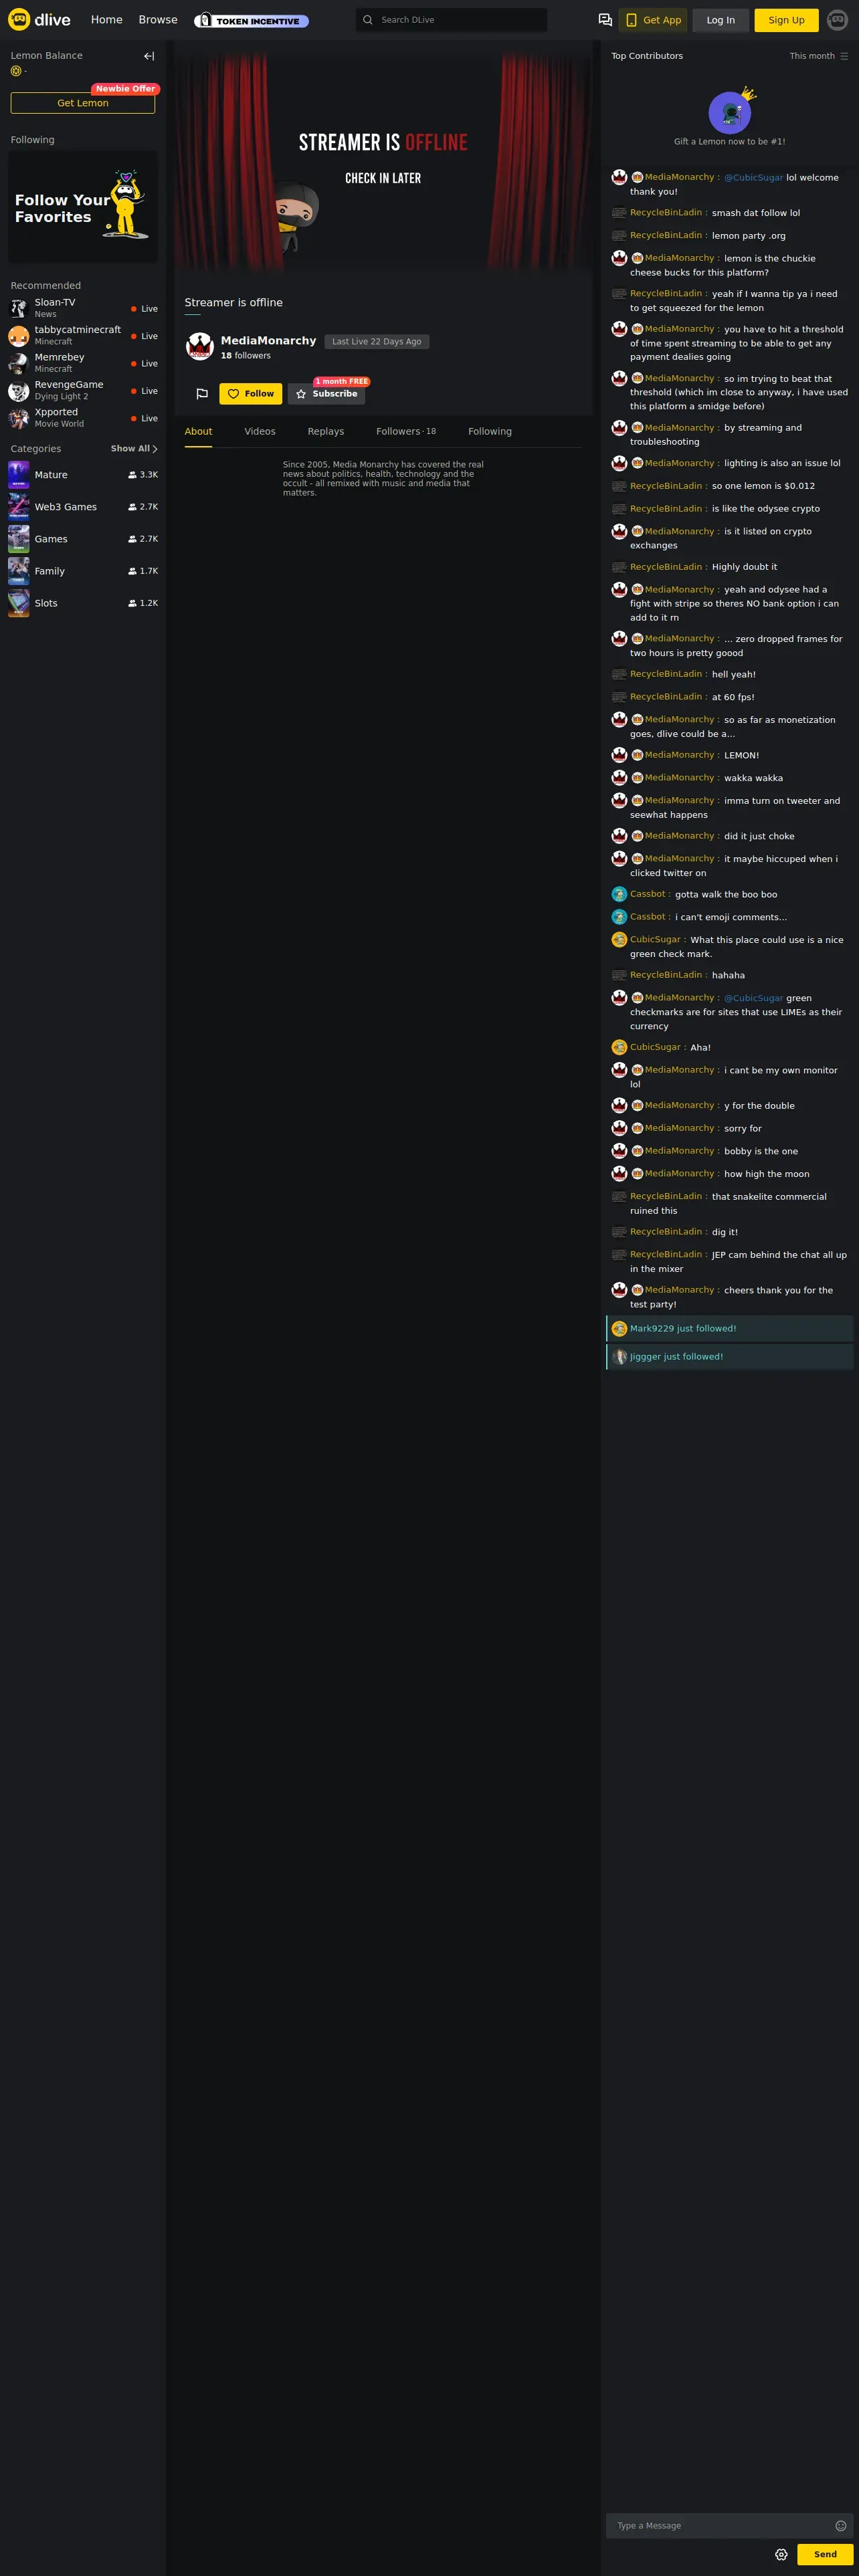Click Cassbot username beside 'i can't emoji comments...'
Viewport: 859px width, 2576px height.
click(x=648, y=917)
